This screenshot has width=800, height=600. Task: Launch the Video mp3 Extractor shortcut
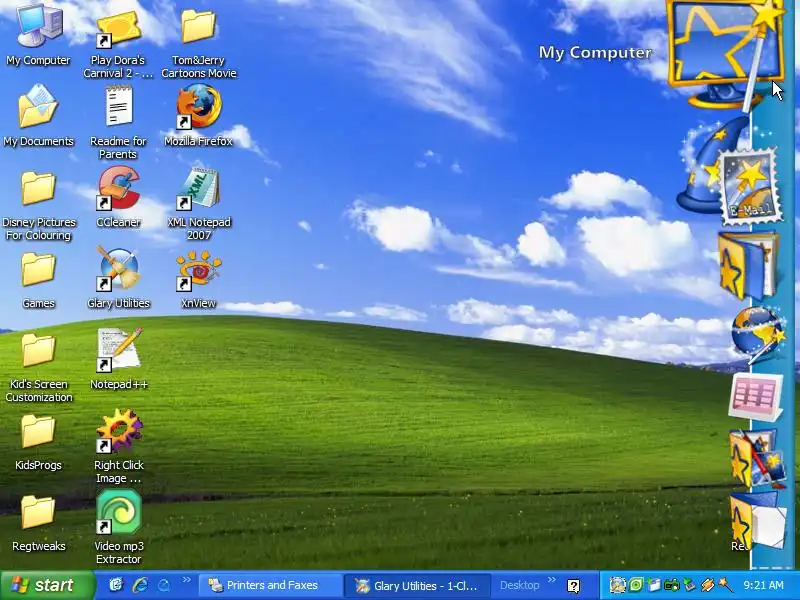pos(118,527)
